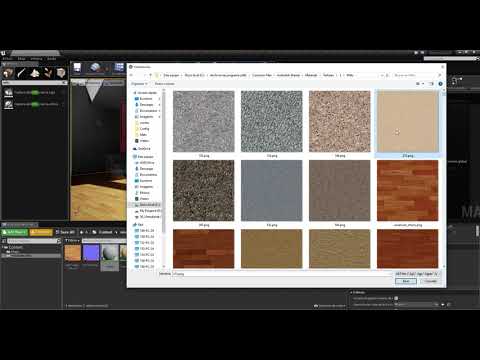Toggle the sources panel icon beside folder search
480x360 pixels.
click(4, 241)
